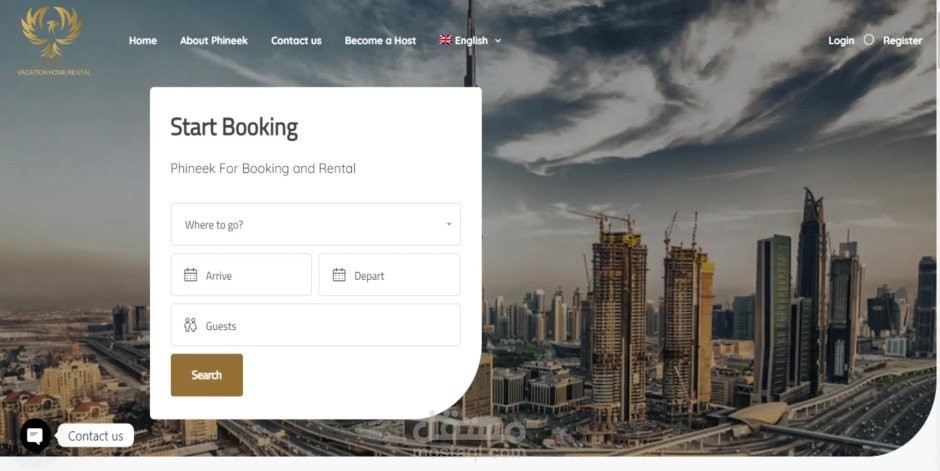Expand the English language dropdown chevron
The height and width of the screenshot is (471, 940).
click(x=498, y=41)
